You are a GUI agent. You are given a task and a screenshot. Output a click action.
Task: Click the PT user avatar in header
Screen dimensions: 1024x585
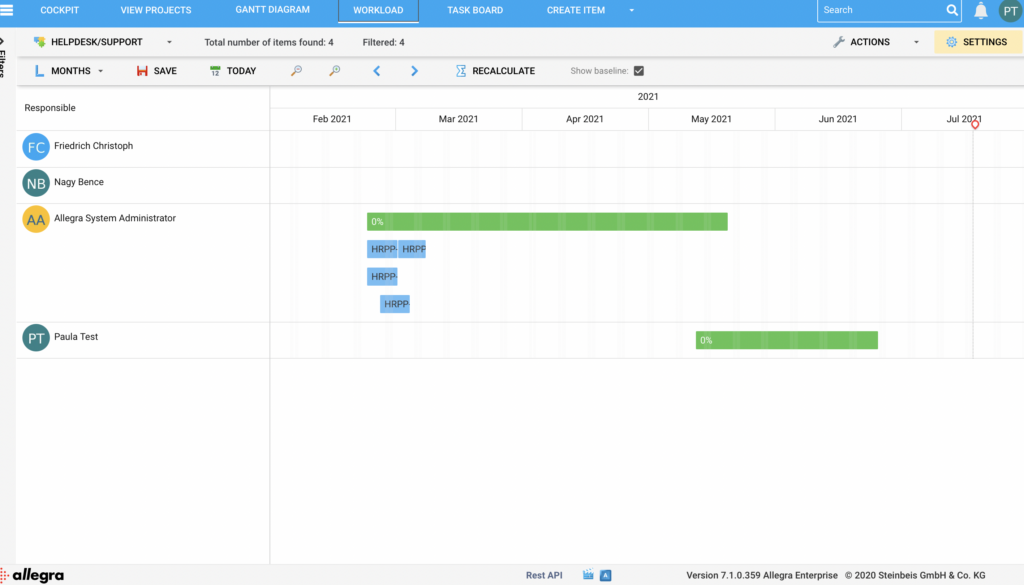[1010, 11]
